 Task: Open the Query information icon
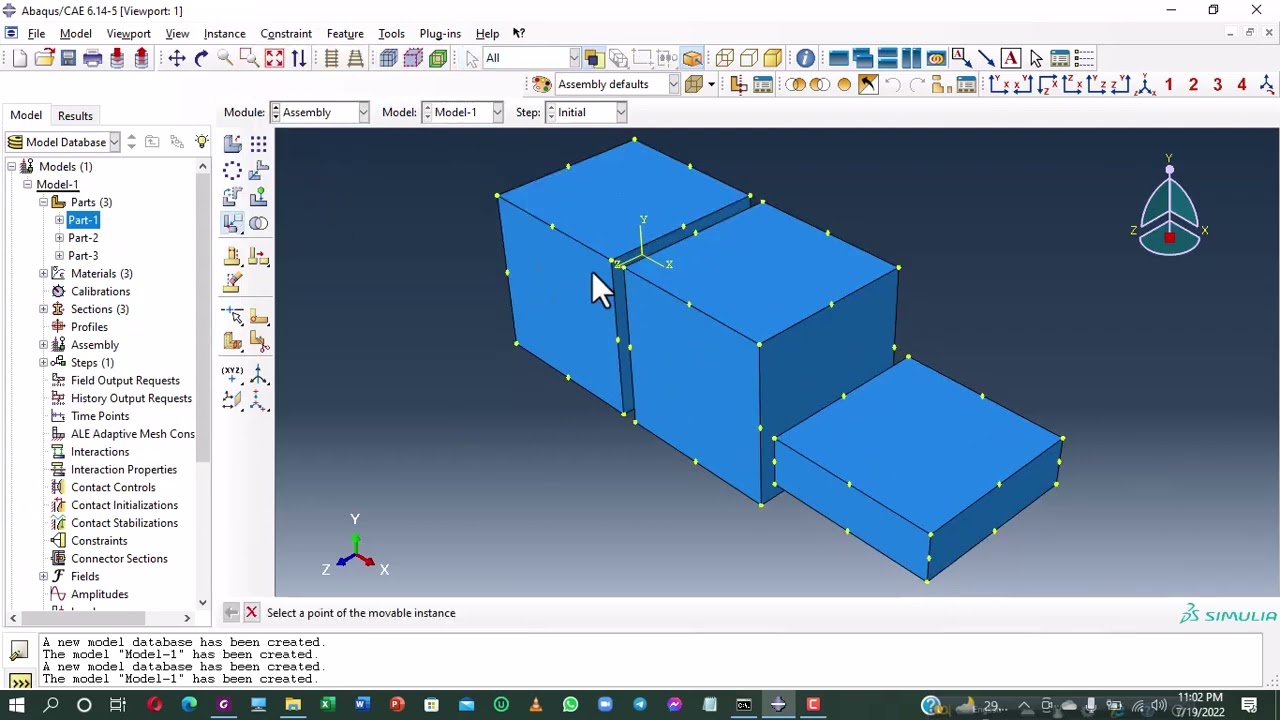pos(805,58)
